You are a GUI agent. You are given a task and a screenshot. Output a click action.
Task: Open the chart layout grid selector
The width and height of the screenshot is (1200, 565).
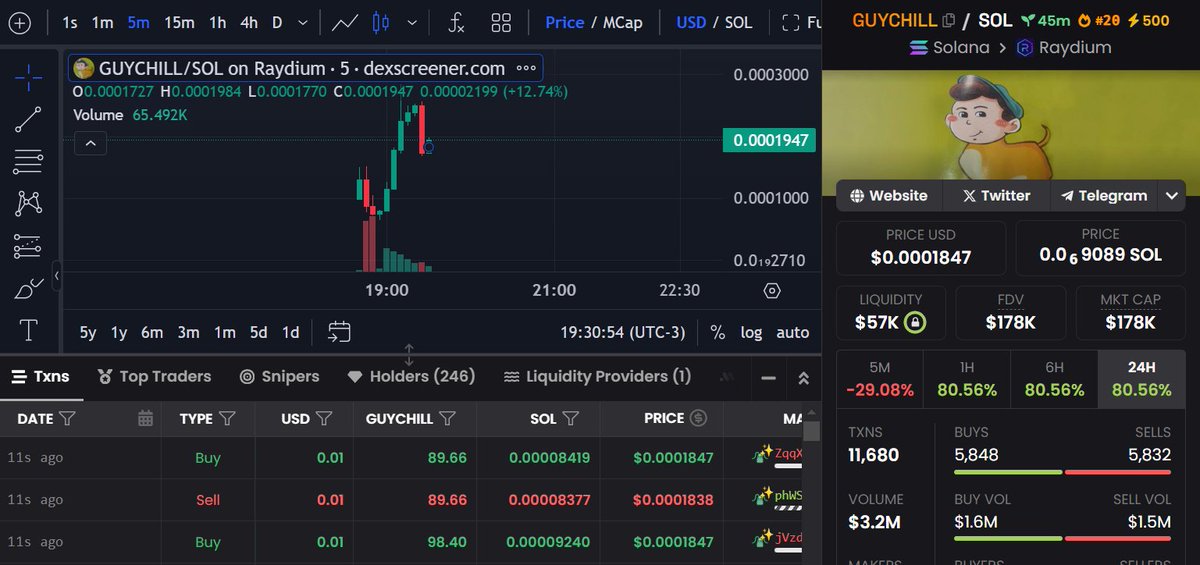pyautogui.click(x=501, y=22)
